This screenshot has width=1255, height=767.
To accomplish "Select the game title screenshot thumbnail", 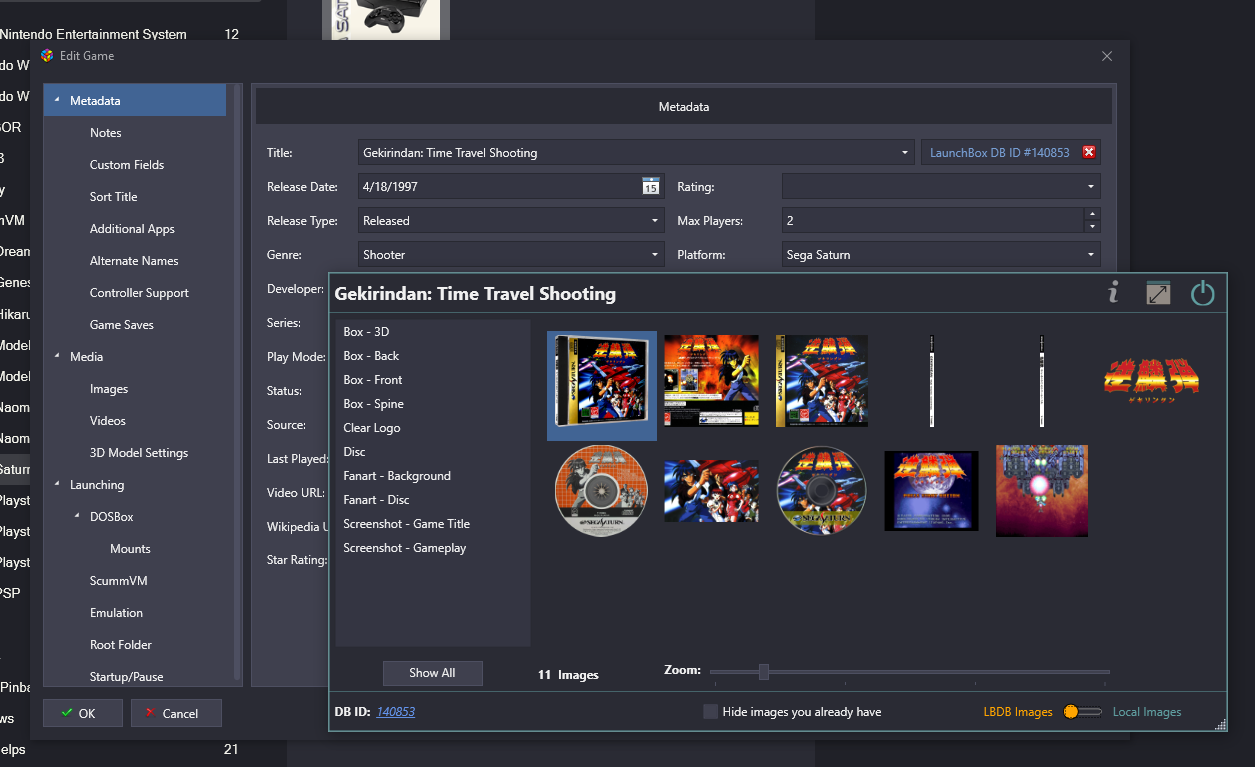I will click(931, 491).
